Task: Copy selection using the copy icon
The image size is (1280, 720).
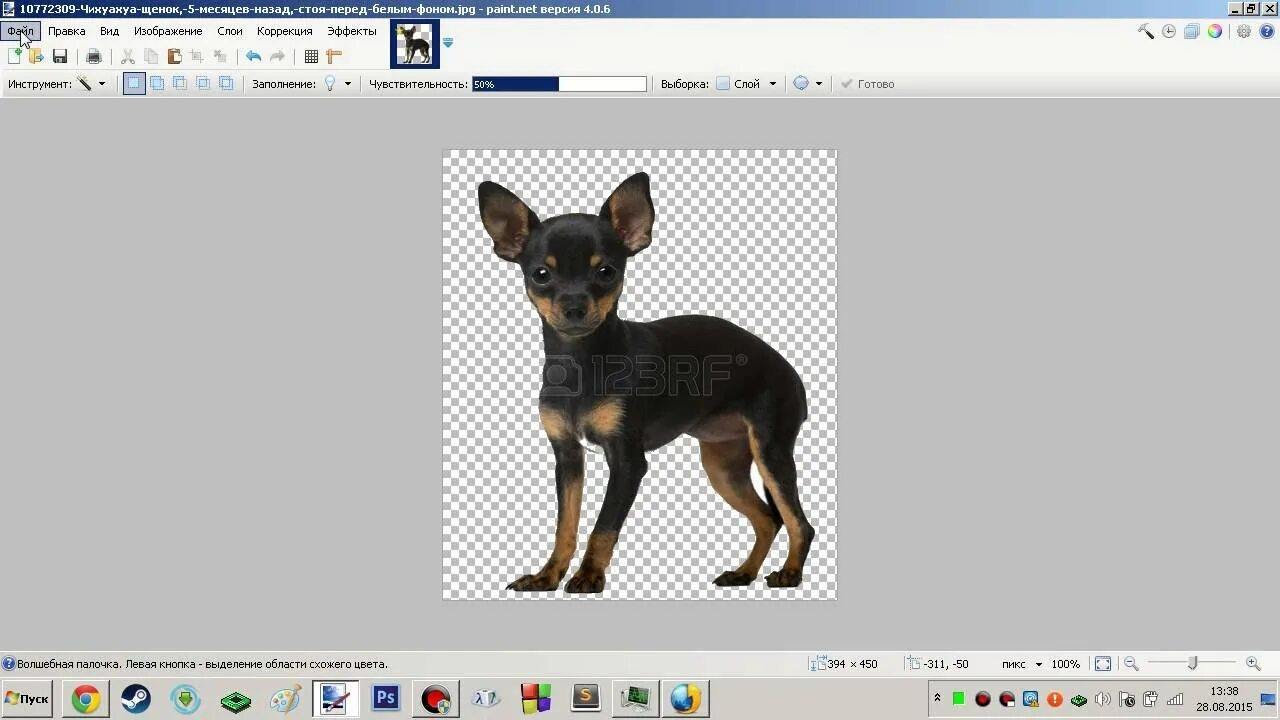Action: point(151,57)
